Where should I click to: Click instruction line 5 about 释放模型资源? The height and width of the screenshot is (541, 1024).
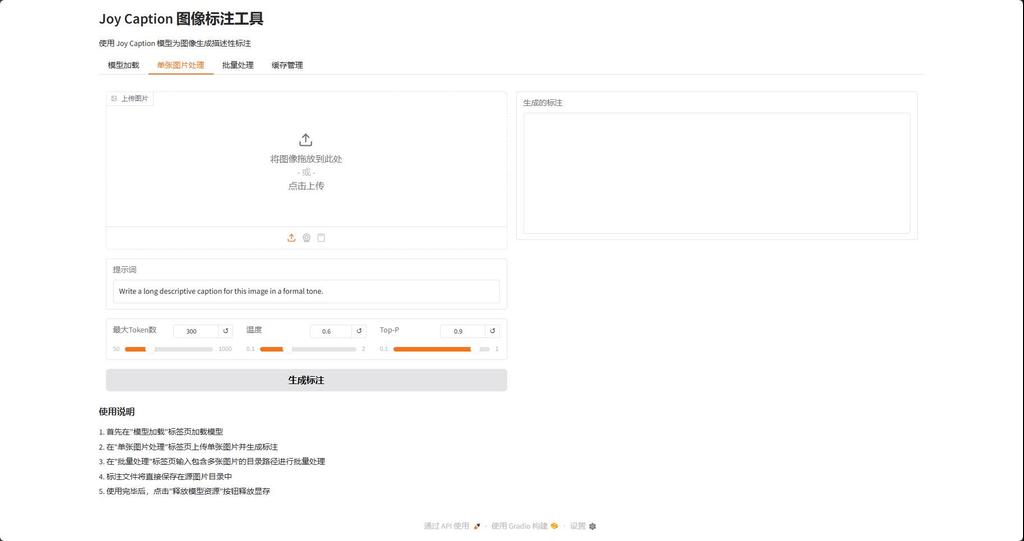184,491
